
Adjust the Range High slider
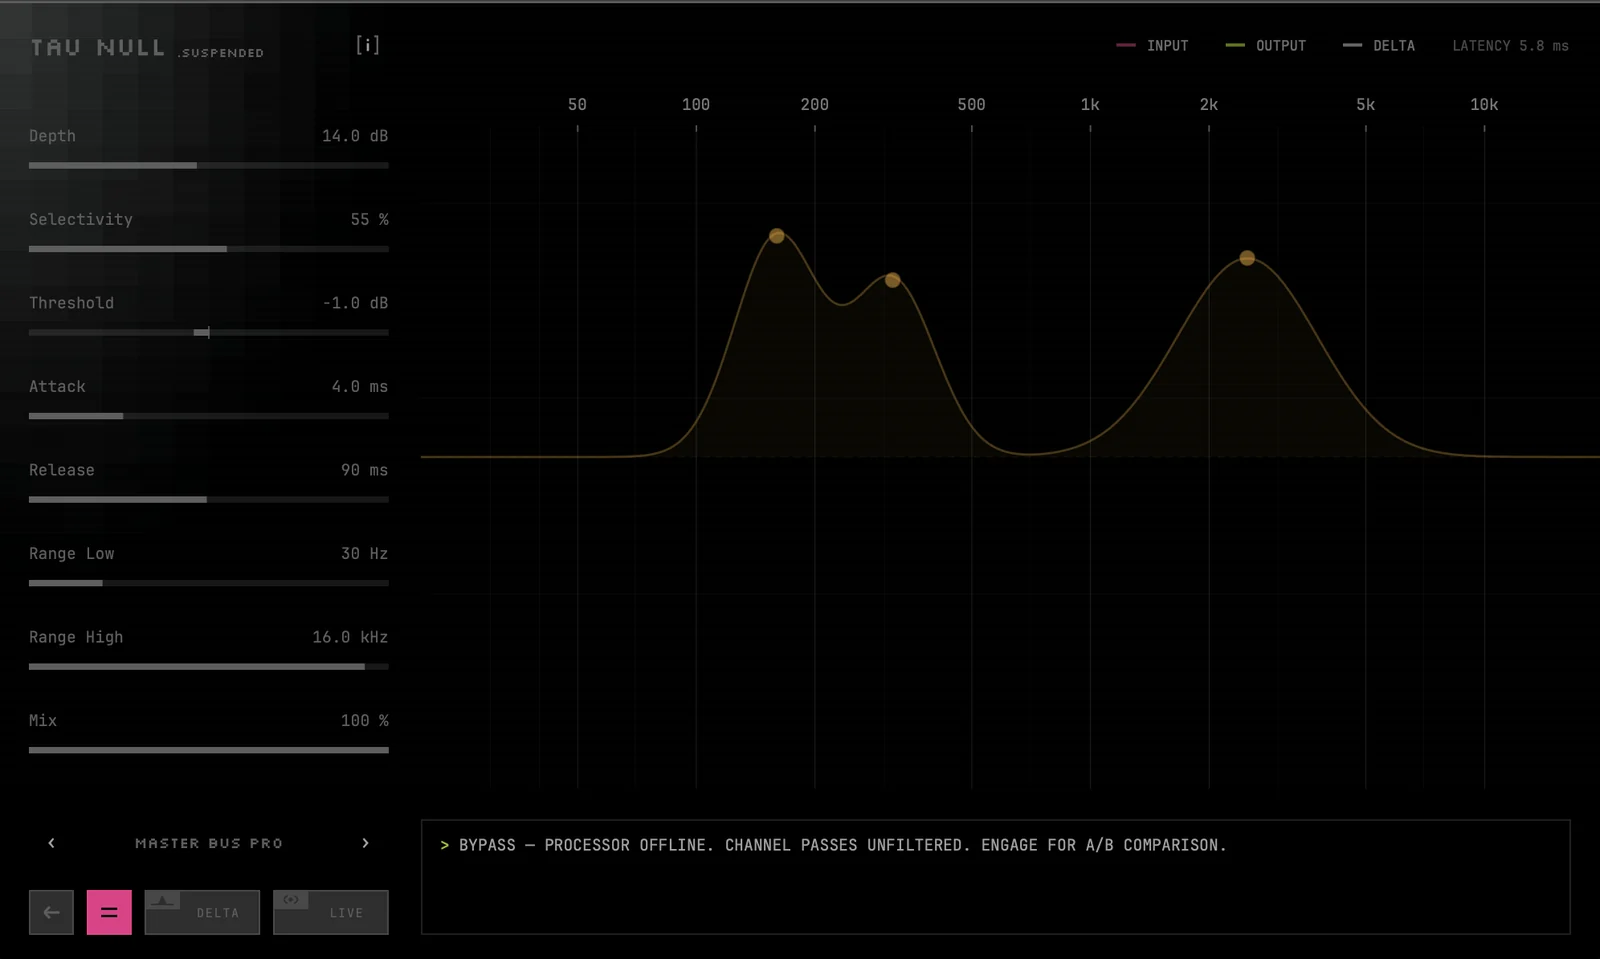209,666
